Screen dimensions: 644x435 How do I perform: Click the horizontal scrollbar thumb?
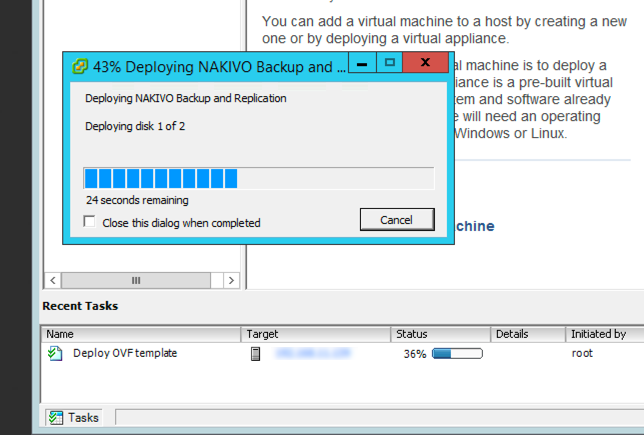[136, 281]
